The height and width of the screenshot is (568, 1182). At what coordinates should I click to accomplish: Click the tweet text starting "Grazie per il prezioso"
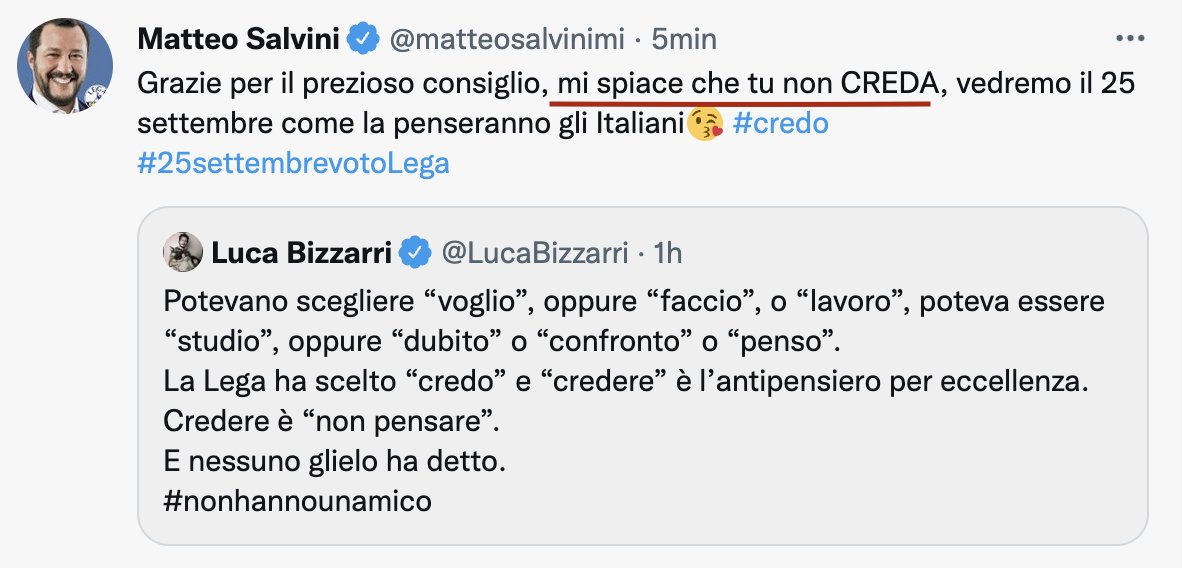click(340, 85)
